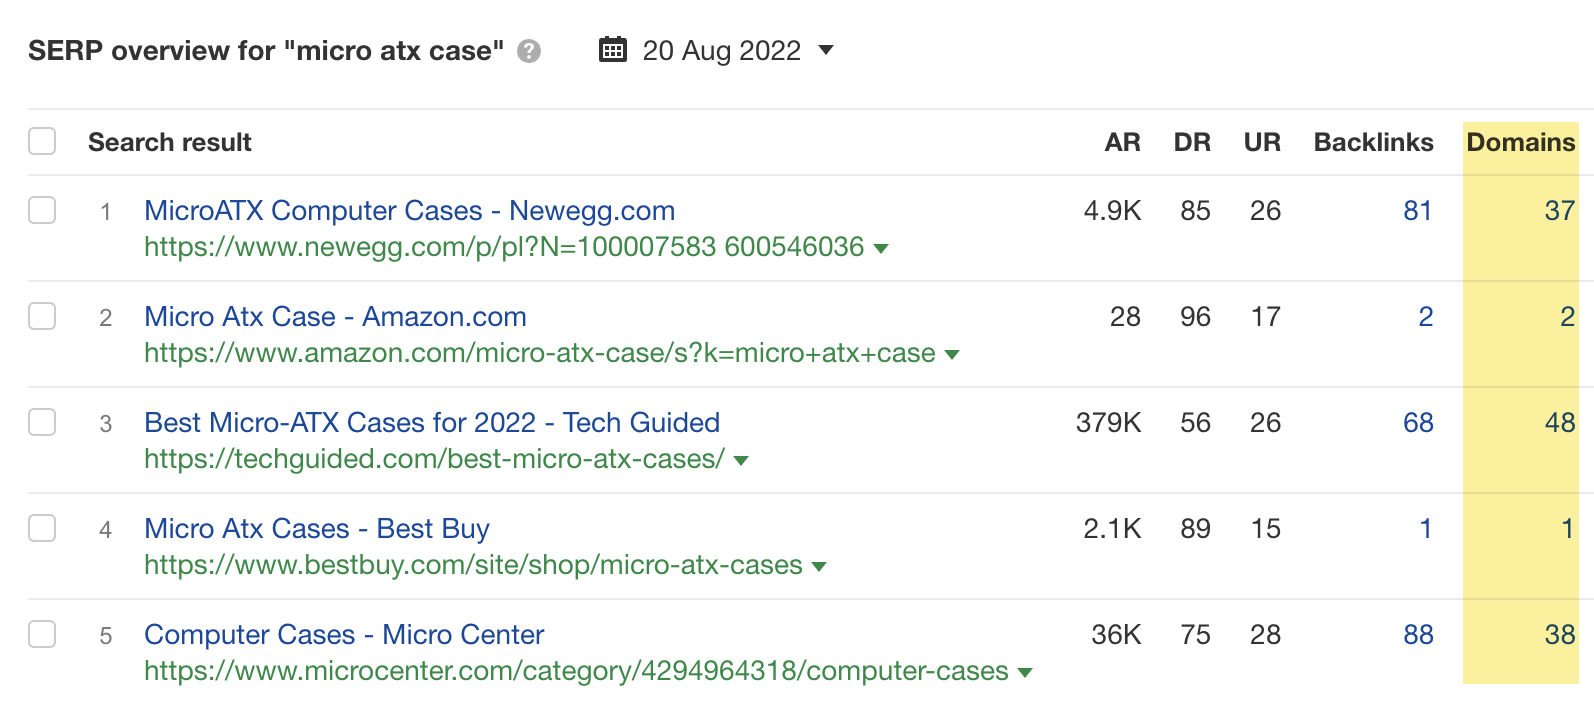Open the Best Micro-ATX Cases Tech Guided link

click(432, 422)
